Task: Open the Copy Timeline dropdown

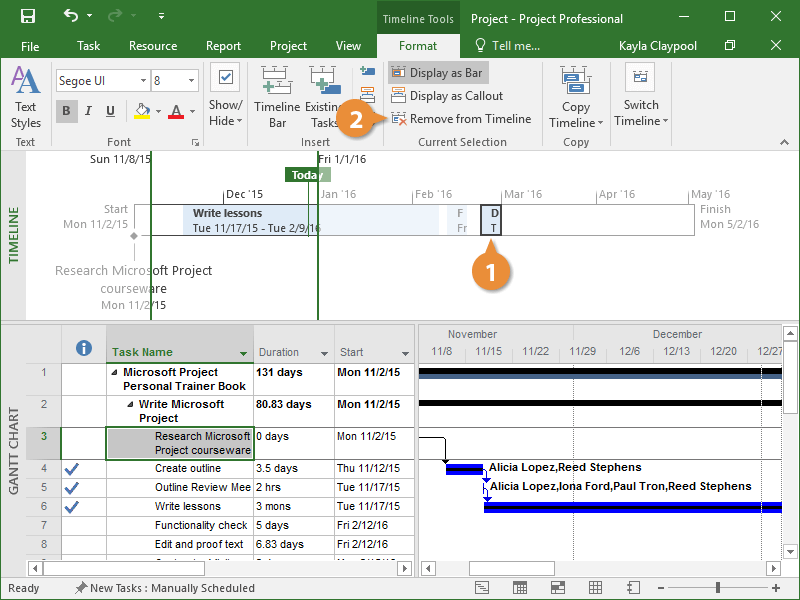Action: click(x=576, y=98)
